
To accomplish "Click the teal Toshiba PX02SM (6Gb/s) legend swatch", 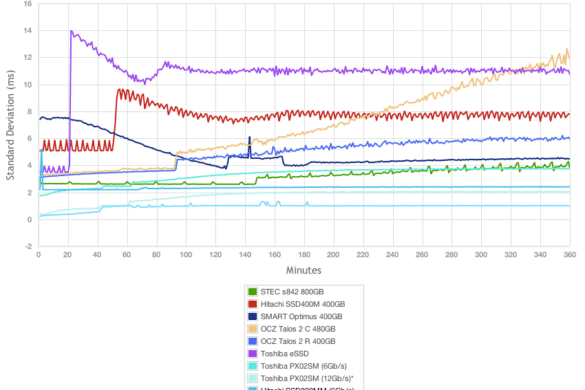I will click(253, 366).
